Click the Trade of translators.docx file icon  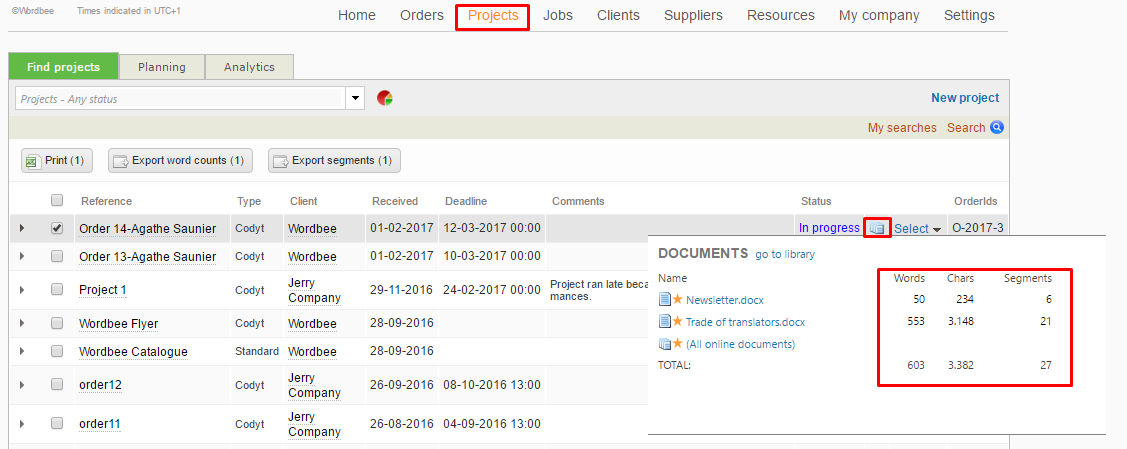665,322
